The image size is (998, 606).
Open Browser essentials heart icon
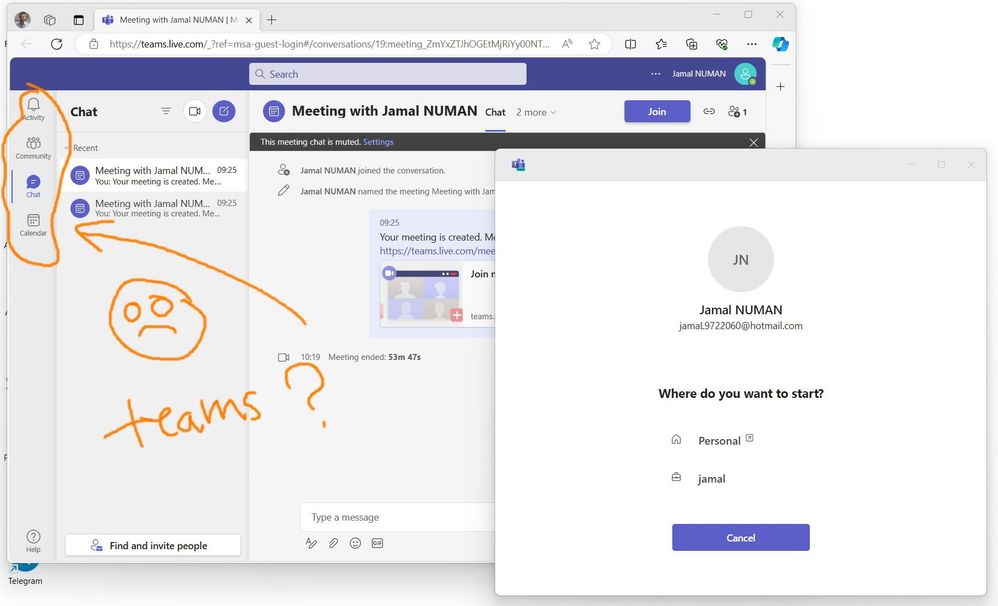pos(722,44)
